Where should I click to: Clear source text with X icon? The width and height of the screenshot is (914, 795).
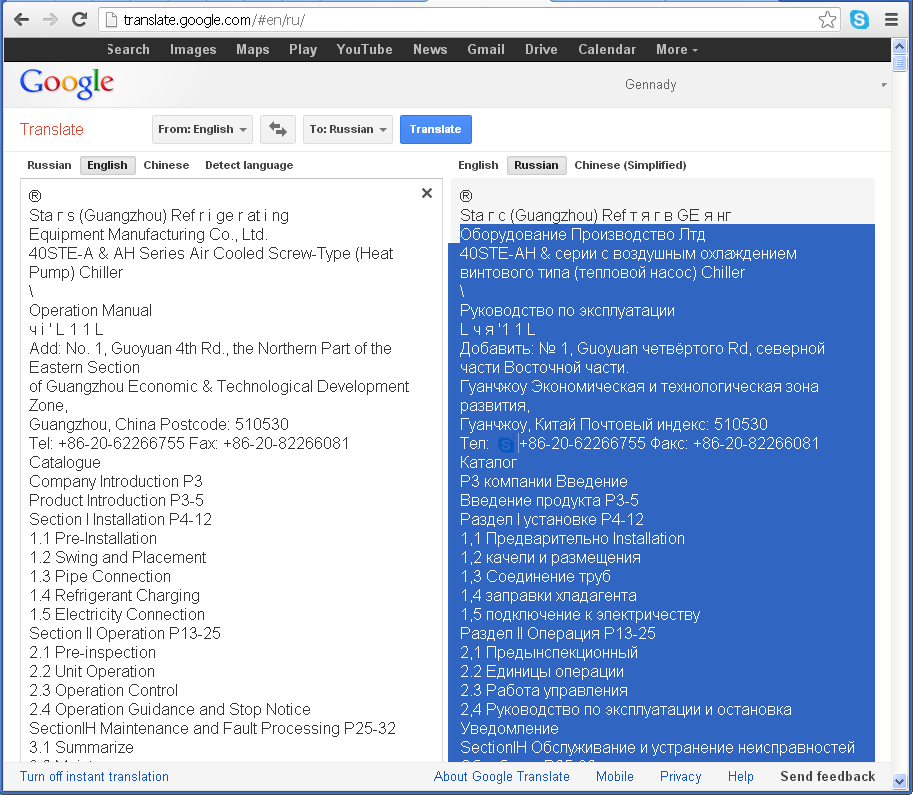[427, 193]
